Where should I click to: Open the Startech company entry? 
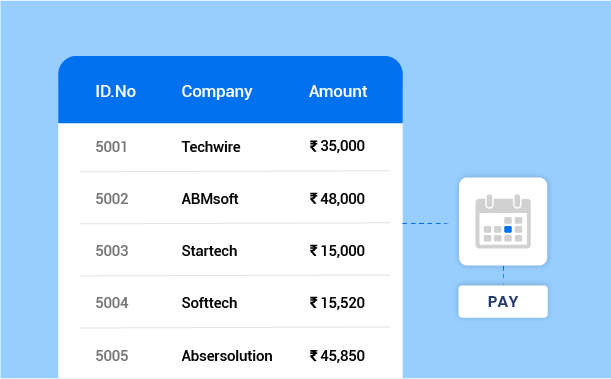point(209,251)
